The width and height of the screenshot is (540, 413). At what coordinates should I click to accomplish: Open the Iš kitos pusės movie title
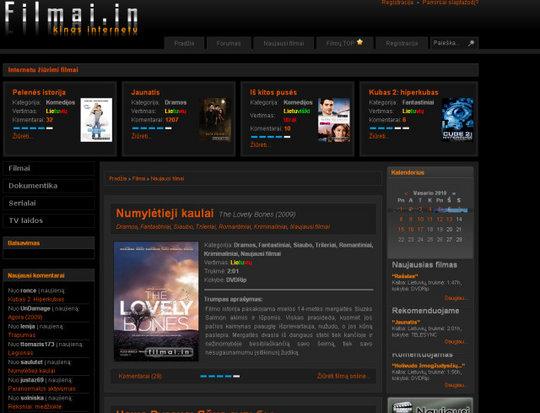273,92
